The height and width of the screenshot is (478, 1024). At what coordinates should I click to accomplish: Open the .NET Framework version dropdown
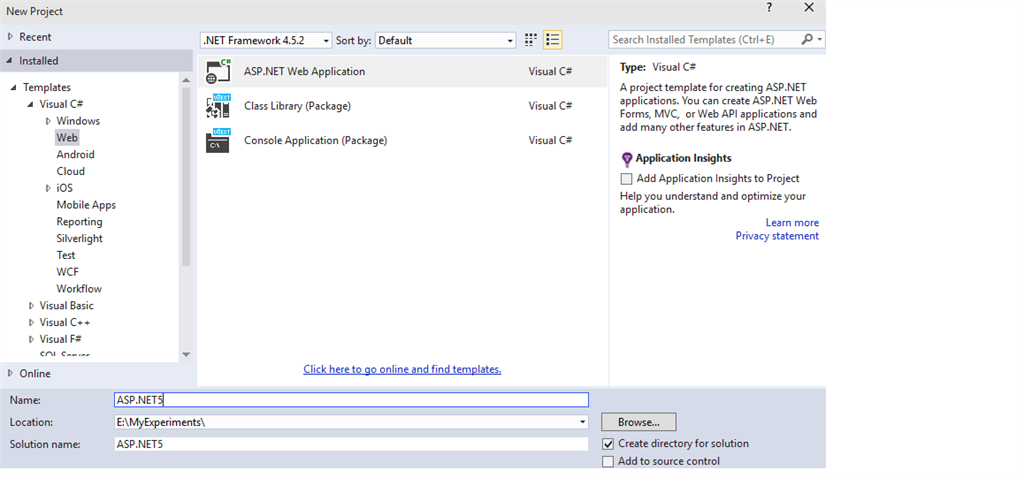point(266,41)
